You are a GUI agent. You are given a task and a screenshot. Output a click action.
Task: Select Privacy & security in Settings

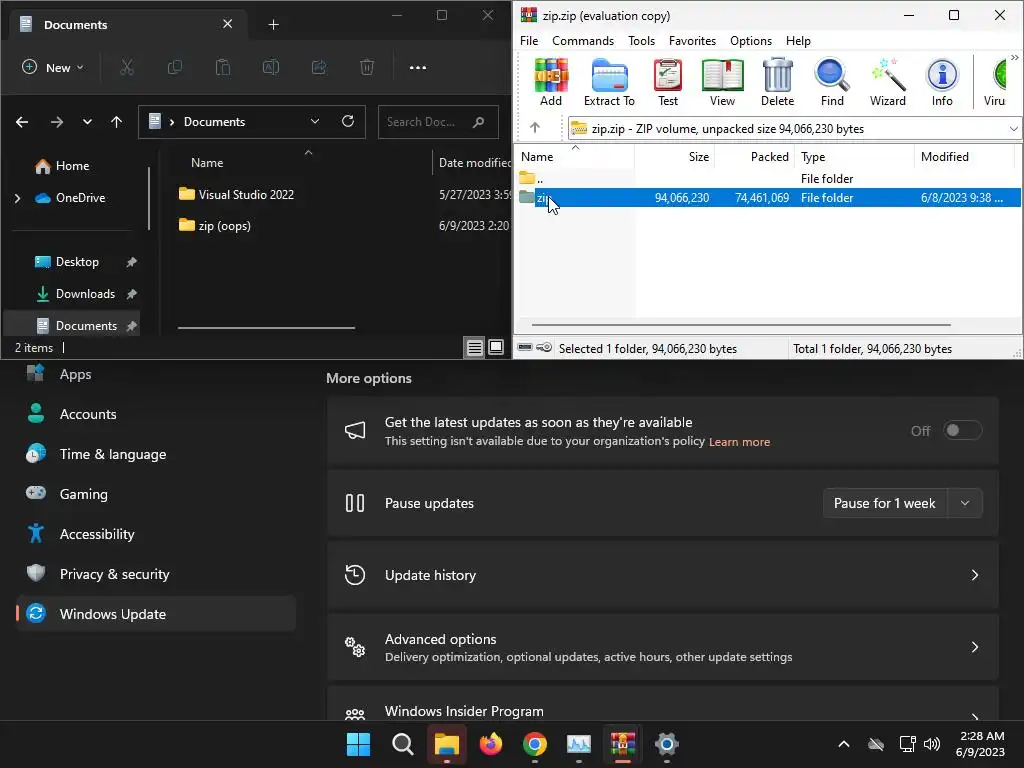pyautogui.click(x=156, y=574)
